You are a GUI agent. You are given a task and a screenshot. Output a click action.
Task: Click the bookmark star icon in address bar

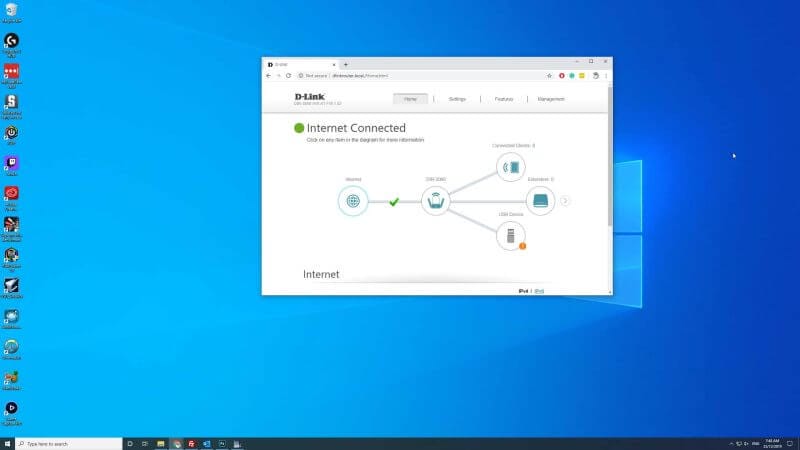click(549, 76)
